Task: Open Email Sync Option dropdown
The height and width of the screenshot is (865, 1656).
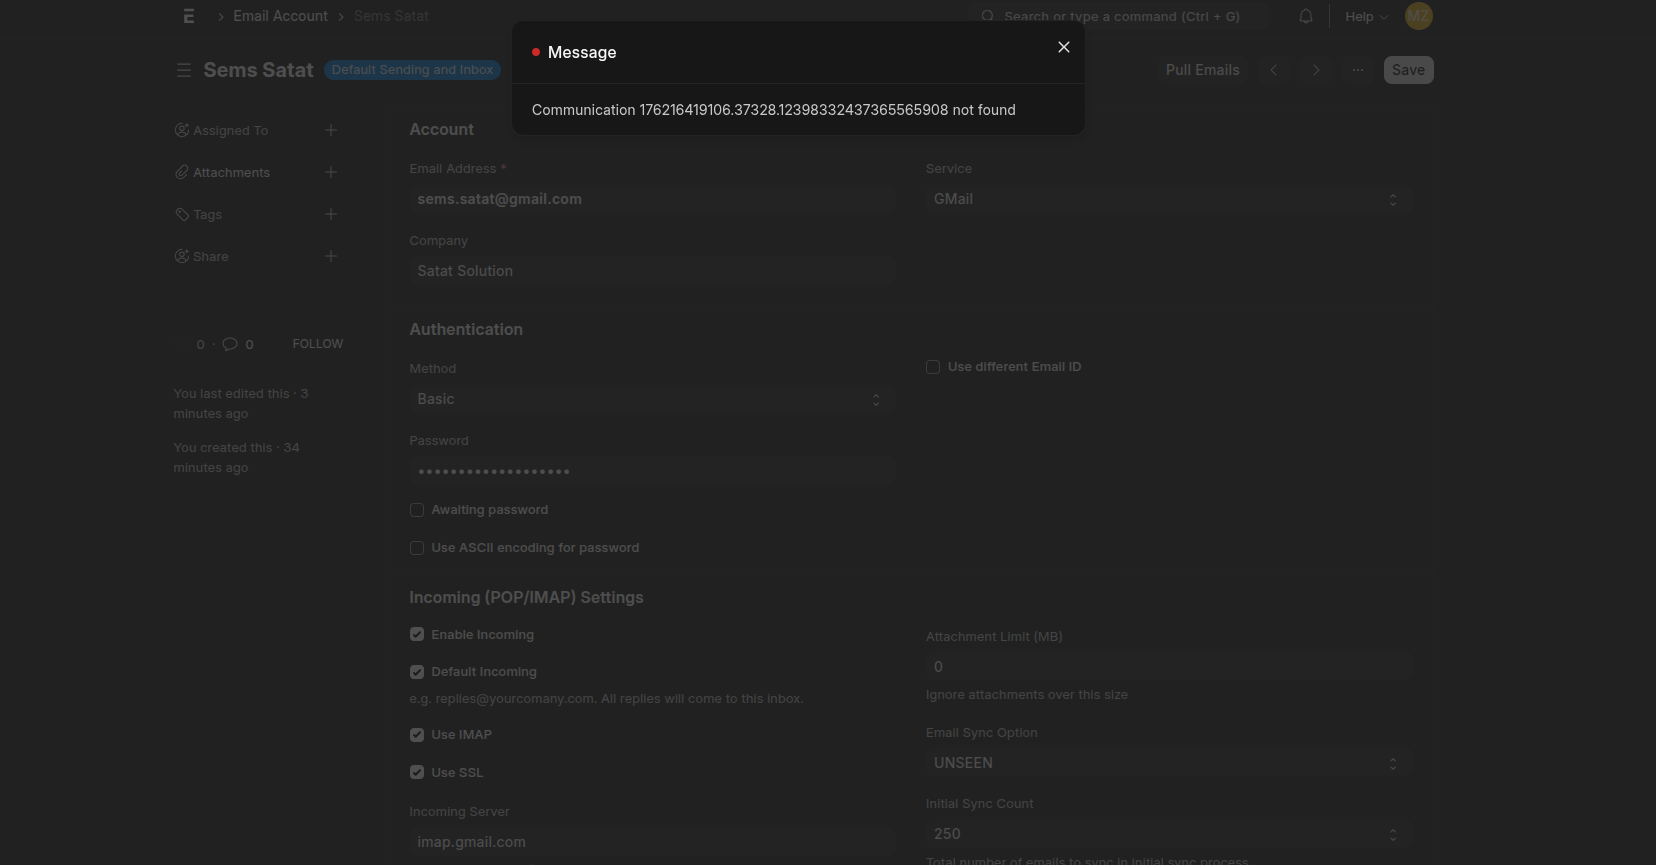Action: (1165, 763)
